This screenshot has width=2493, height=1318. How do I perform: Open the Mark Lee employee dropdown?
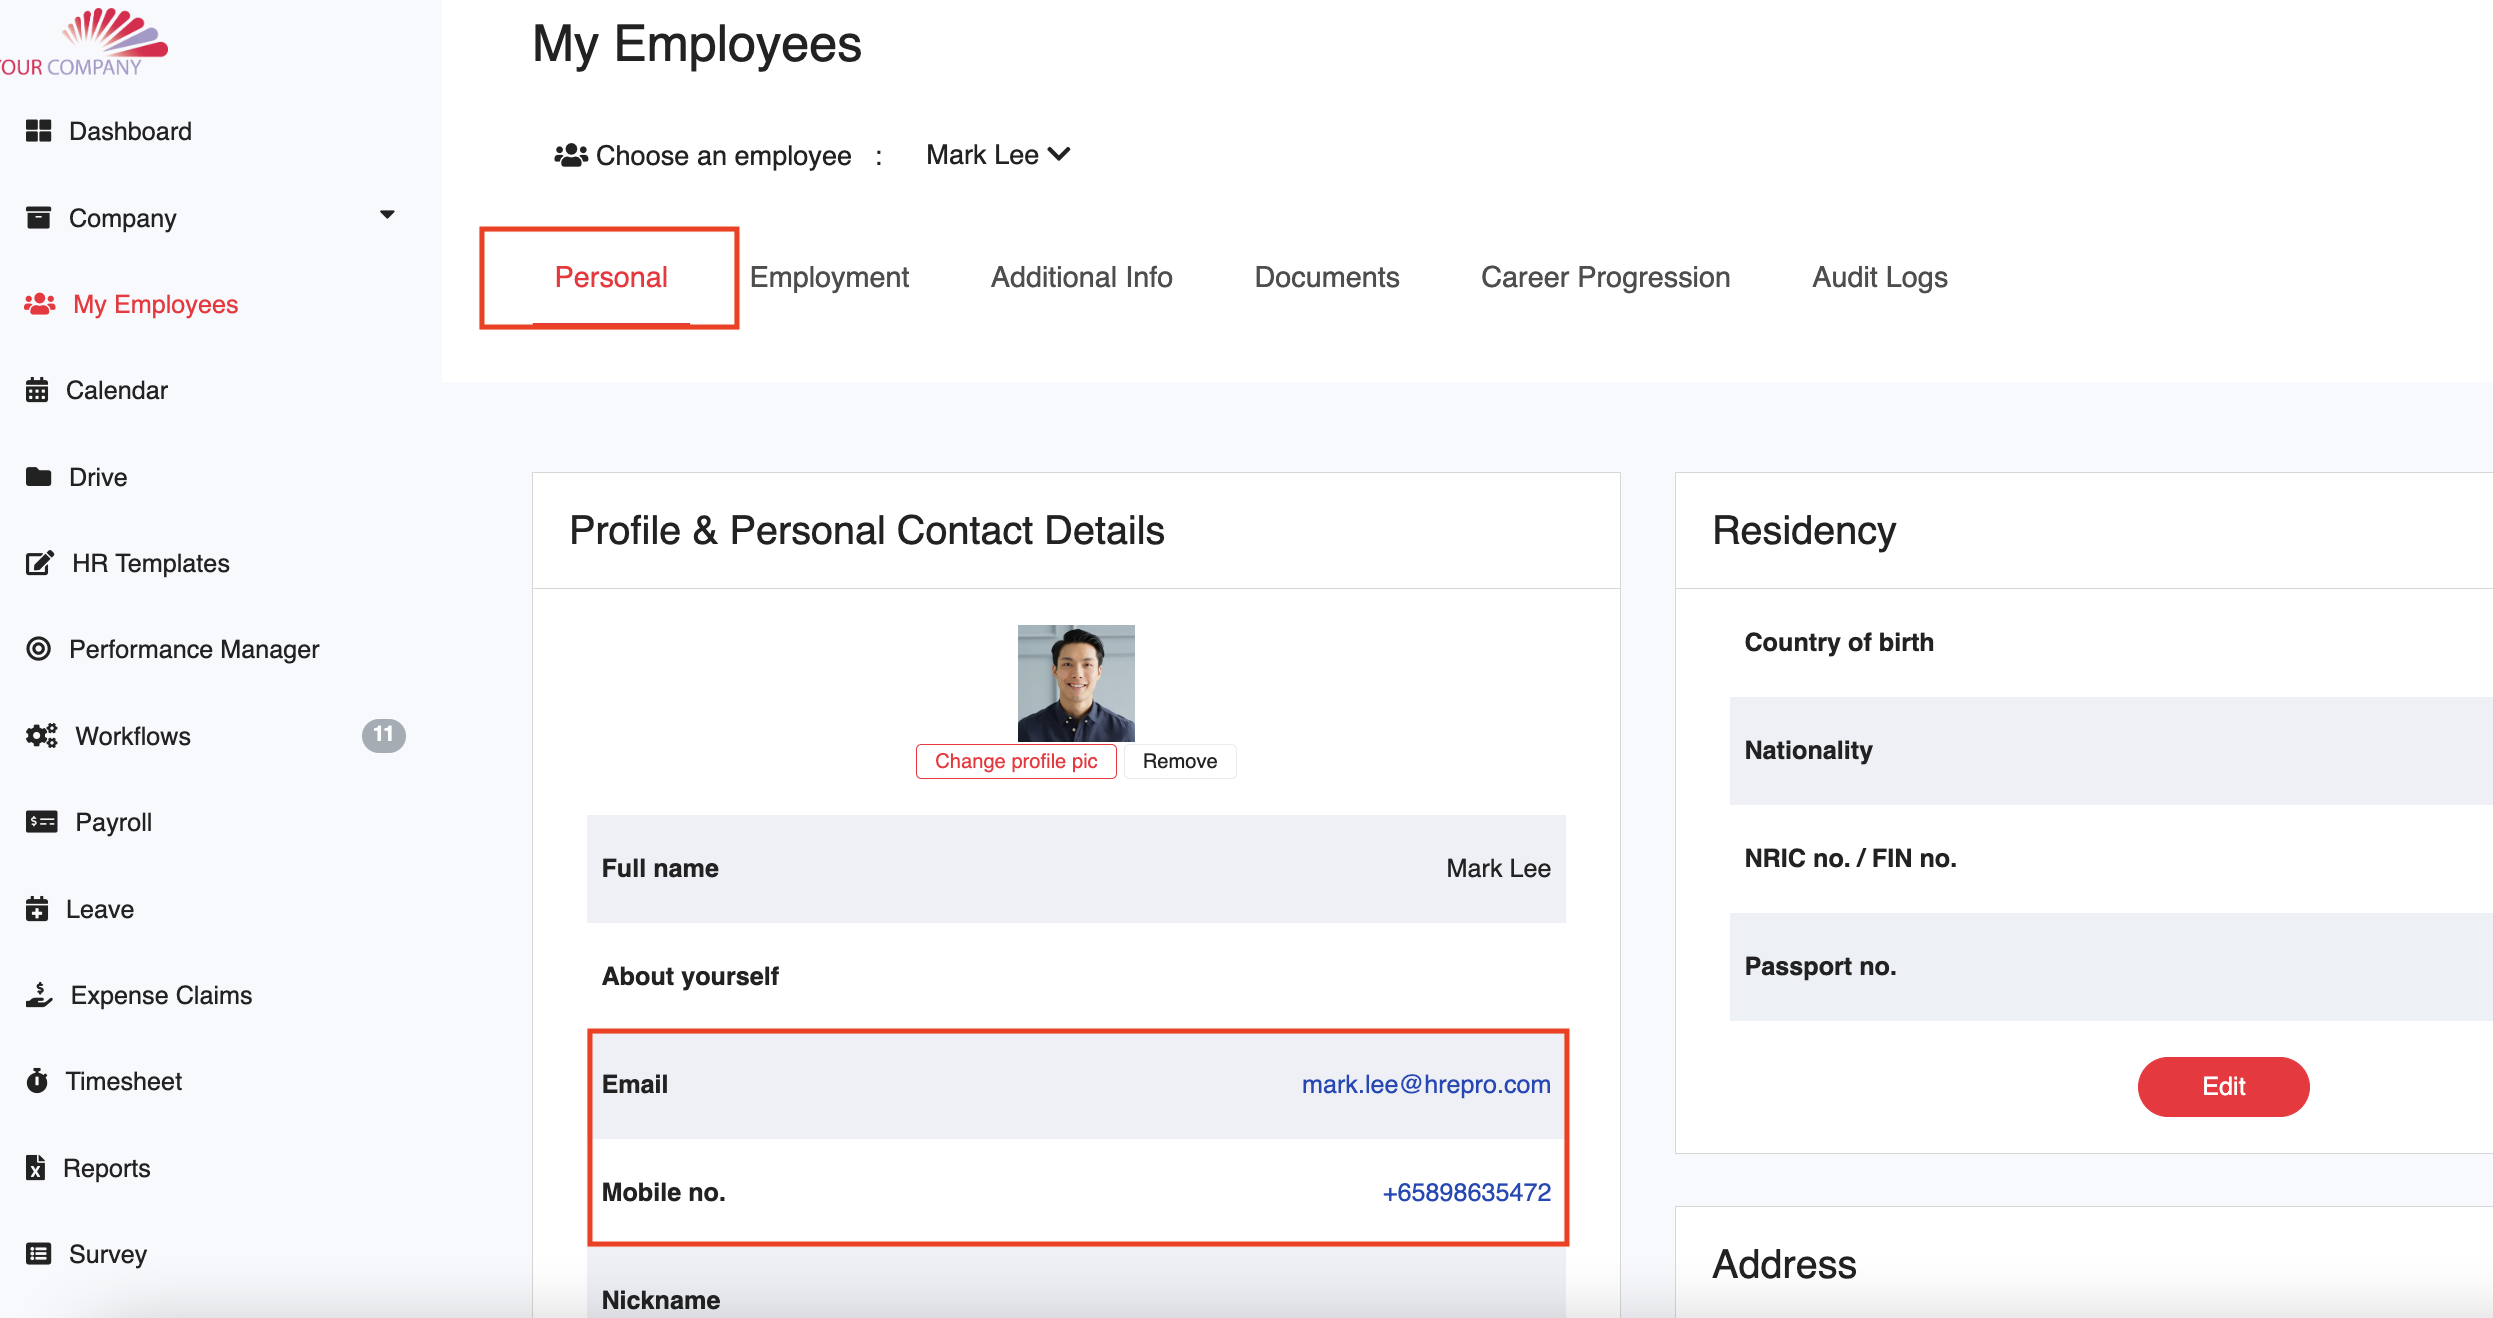click(997, 155)
